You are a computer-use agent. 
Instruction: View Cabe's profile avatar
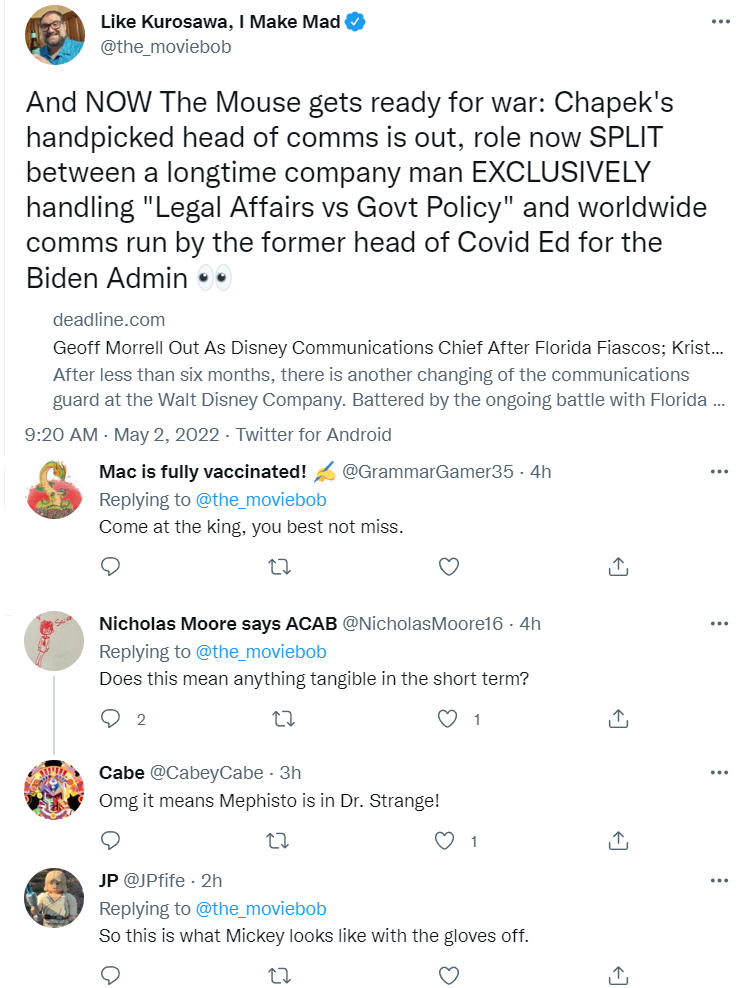click(54, 789)
